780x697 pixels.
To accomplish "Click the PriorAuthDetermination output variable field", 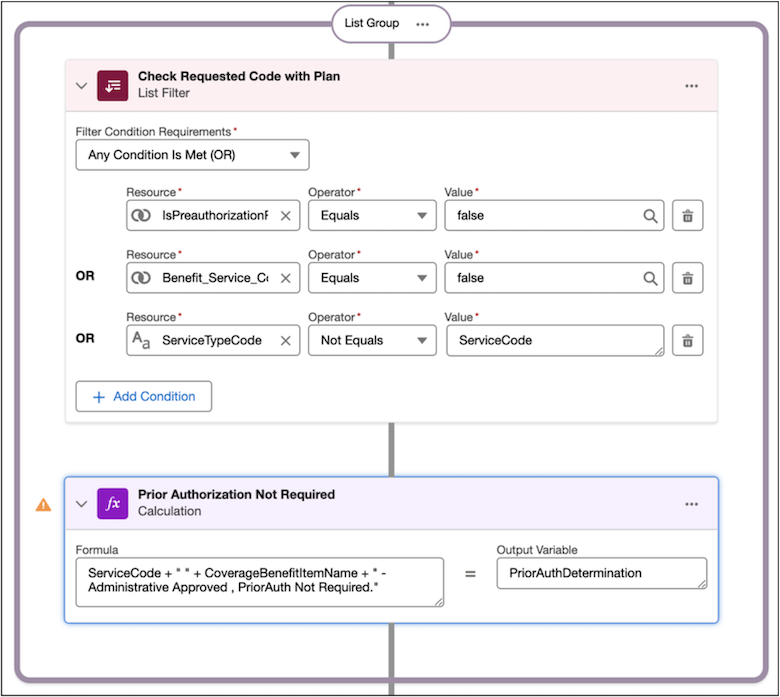I will [602, 573].
